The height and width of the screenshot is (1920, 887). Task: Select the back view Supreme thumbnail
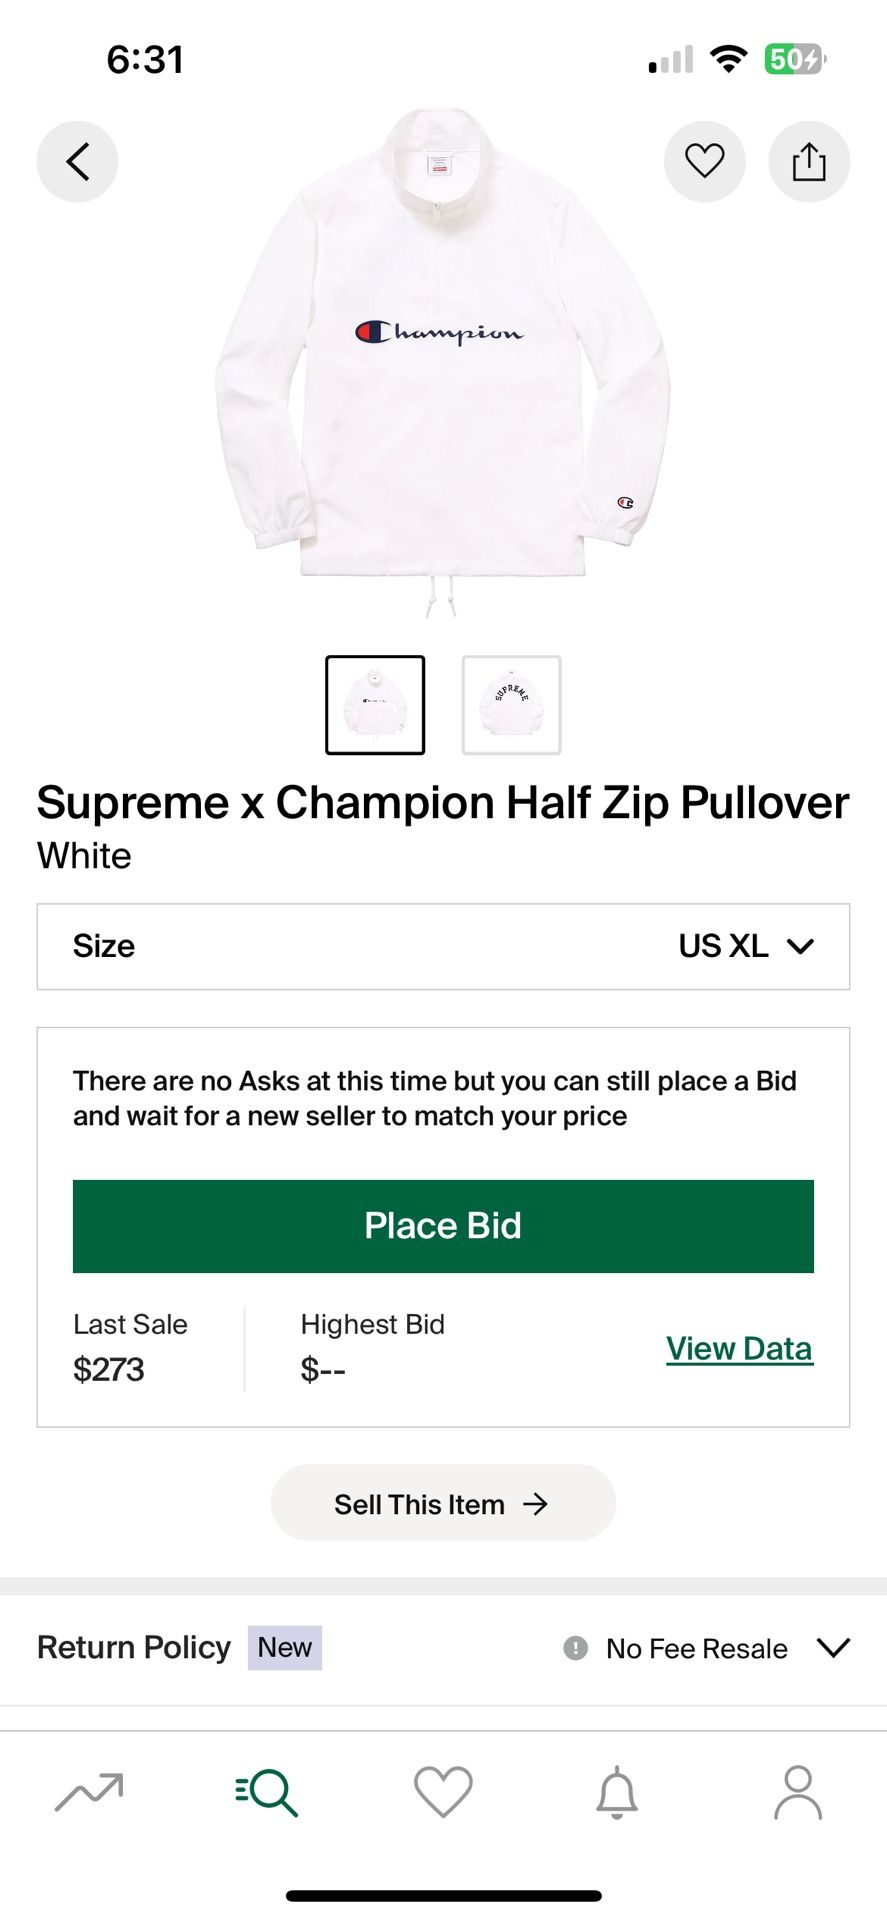(511, 705)
